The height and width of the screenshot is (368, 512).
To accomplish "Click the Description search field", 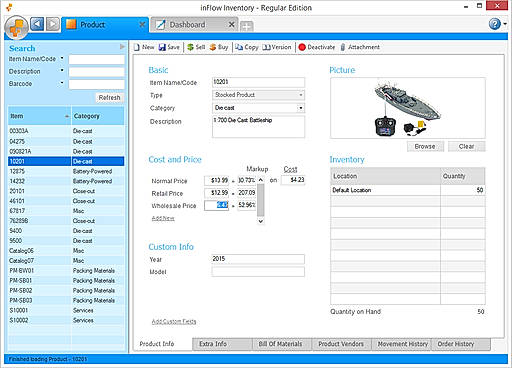I will pos(96,72).
